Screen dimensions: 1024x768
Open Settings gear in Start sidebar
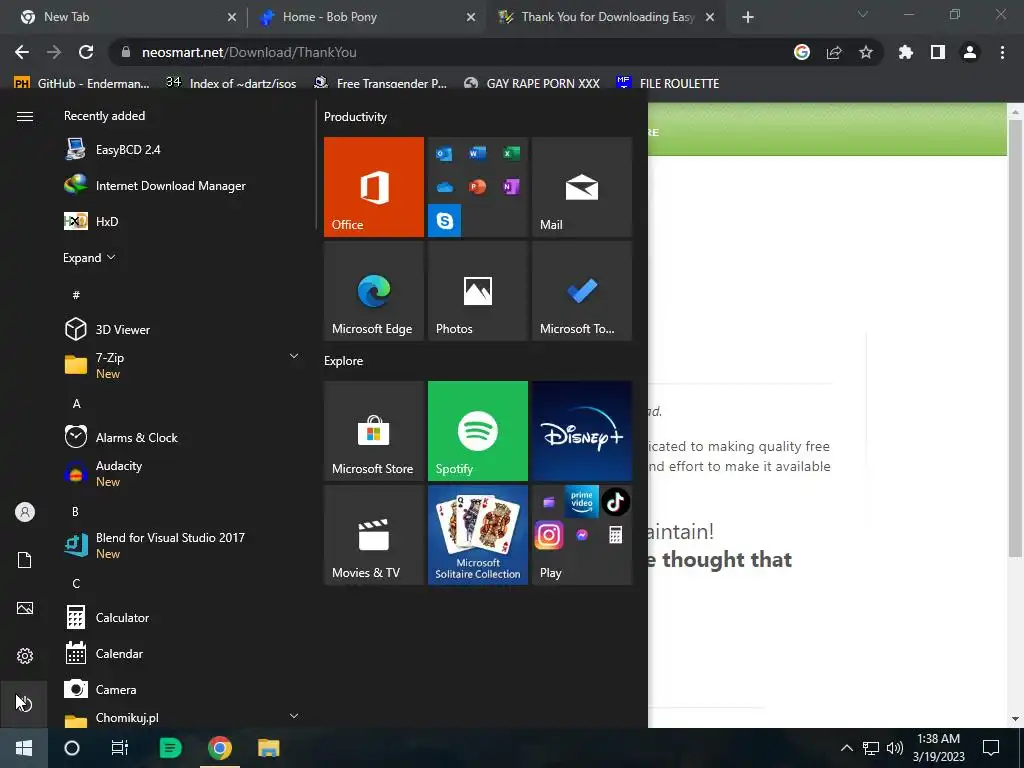[24, 656]
